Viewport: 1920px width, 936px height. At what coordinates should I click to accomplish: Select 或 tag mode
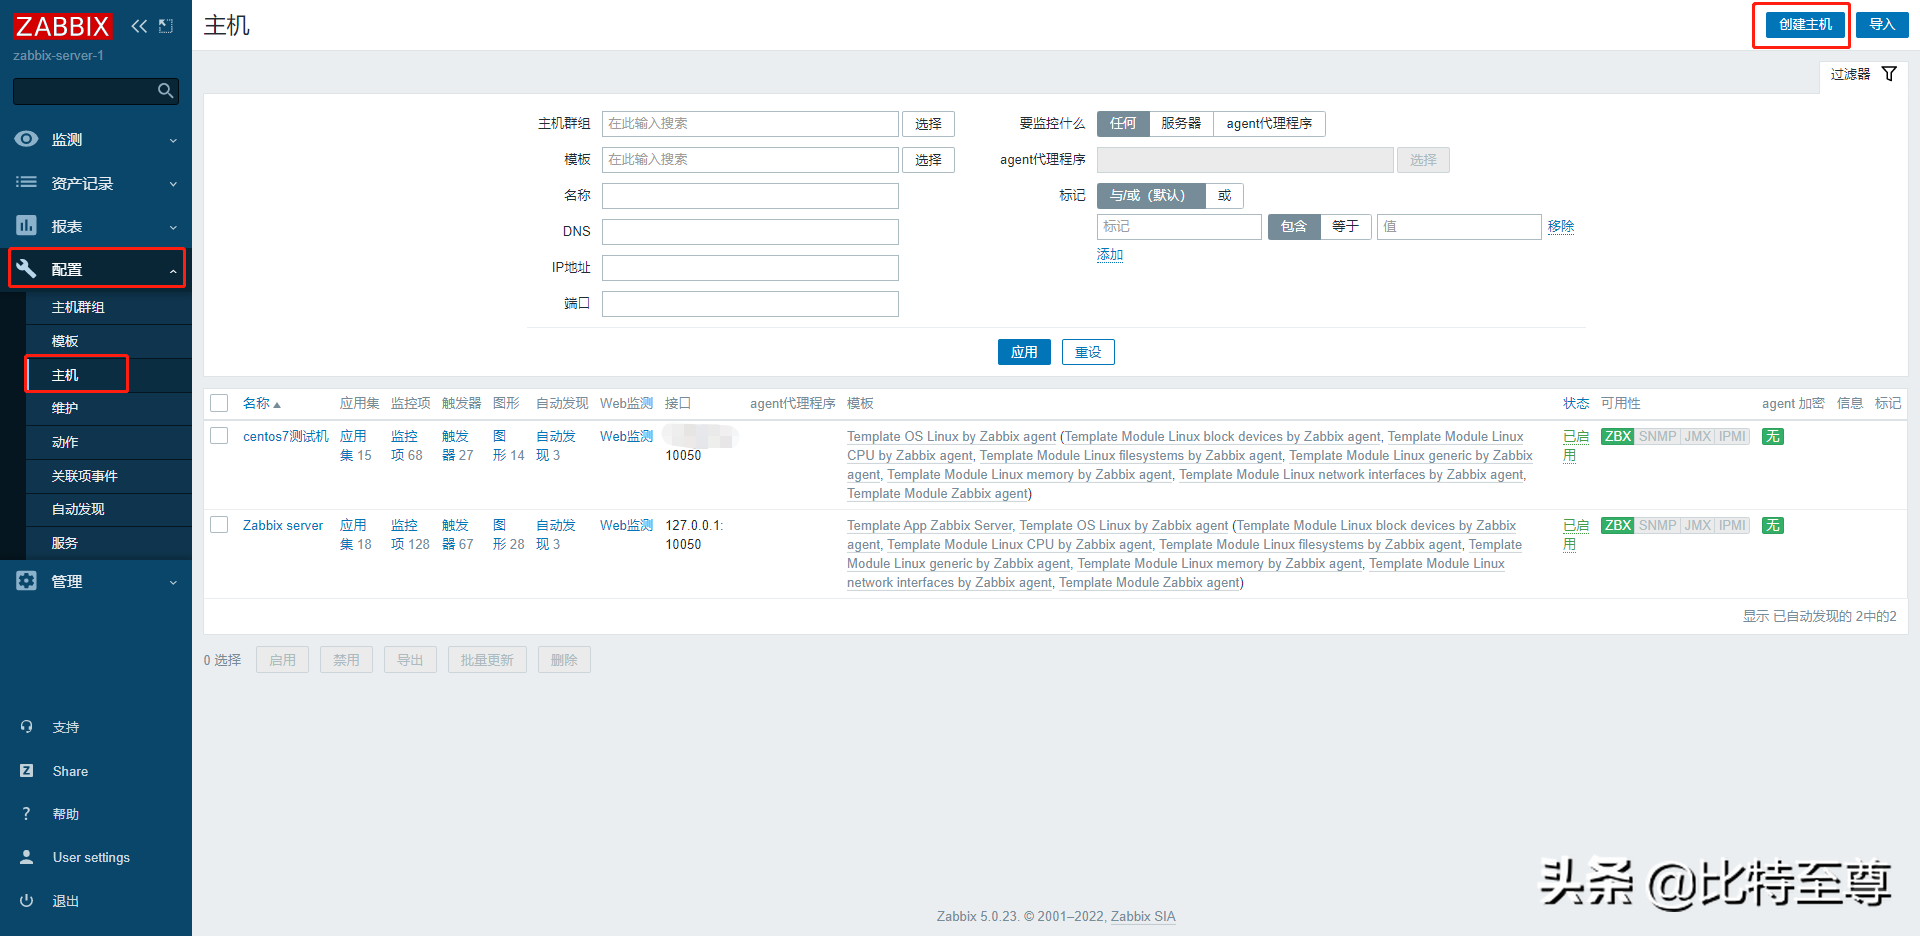click(1224, 196)
